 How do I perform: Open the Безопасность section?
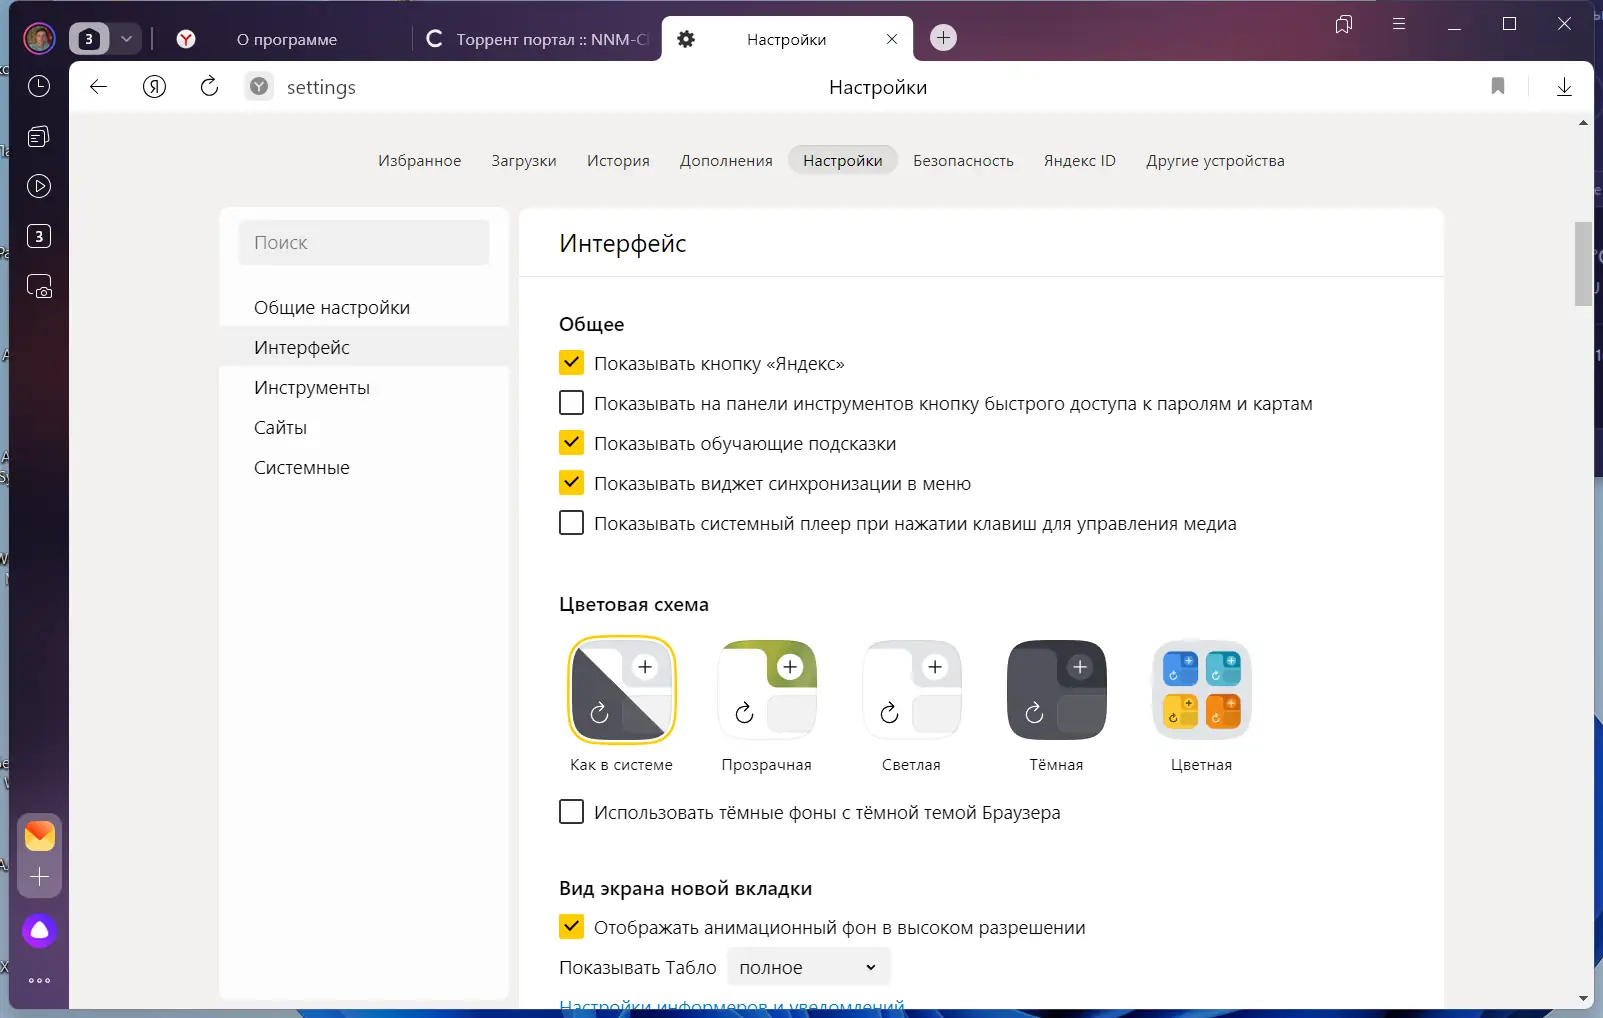pos(963,161)
